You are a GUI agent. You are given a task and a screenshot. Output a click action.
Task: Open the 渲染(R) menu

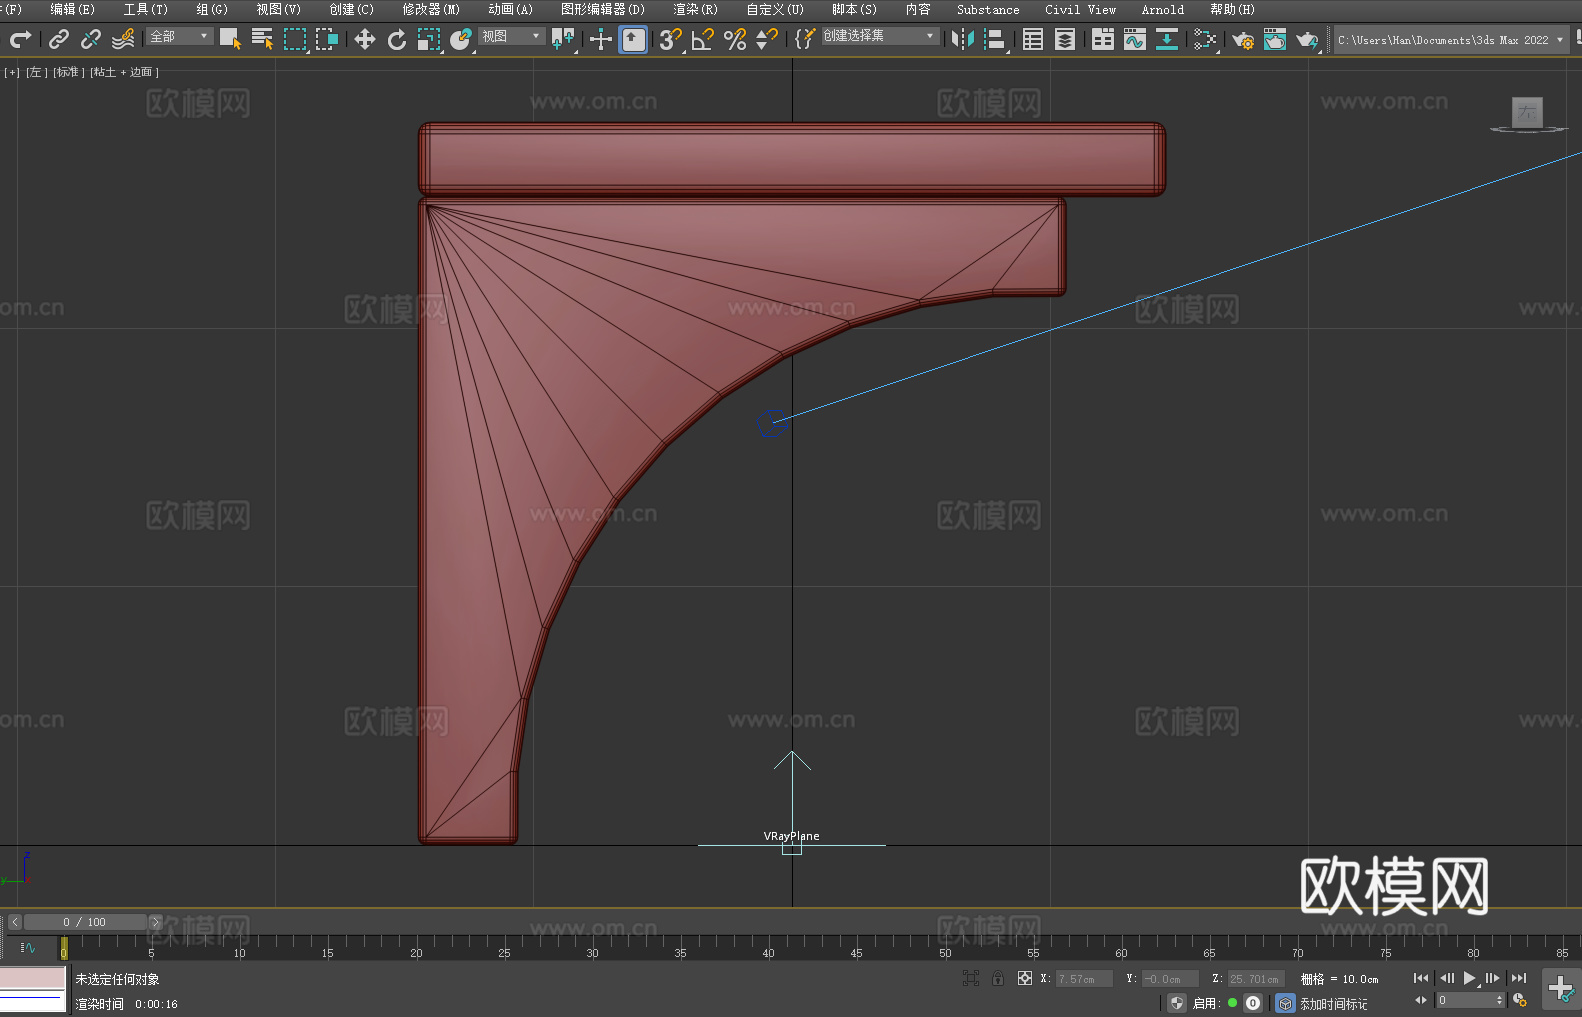(x=696, y=9)
